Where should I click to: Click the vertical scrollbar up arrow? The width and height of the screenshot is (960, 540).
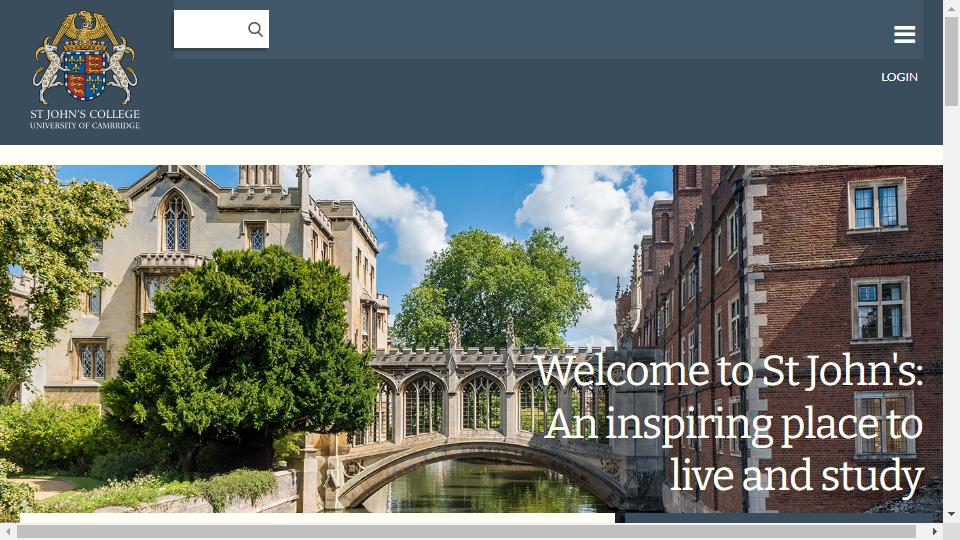(951, 7)
